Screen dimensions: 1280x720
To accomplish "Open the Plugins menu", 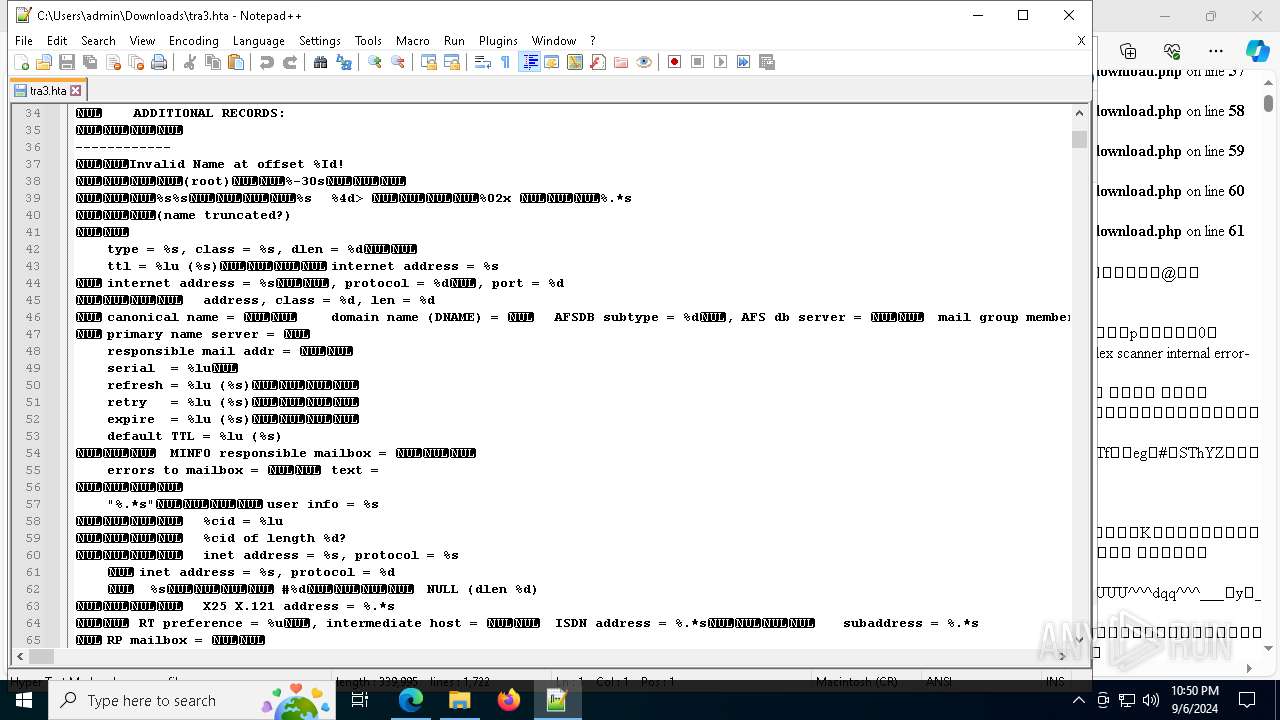I will 498,41.
